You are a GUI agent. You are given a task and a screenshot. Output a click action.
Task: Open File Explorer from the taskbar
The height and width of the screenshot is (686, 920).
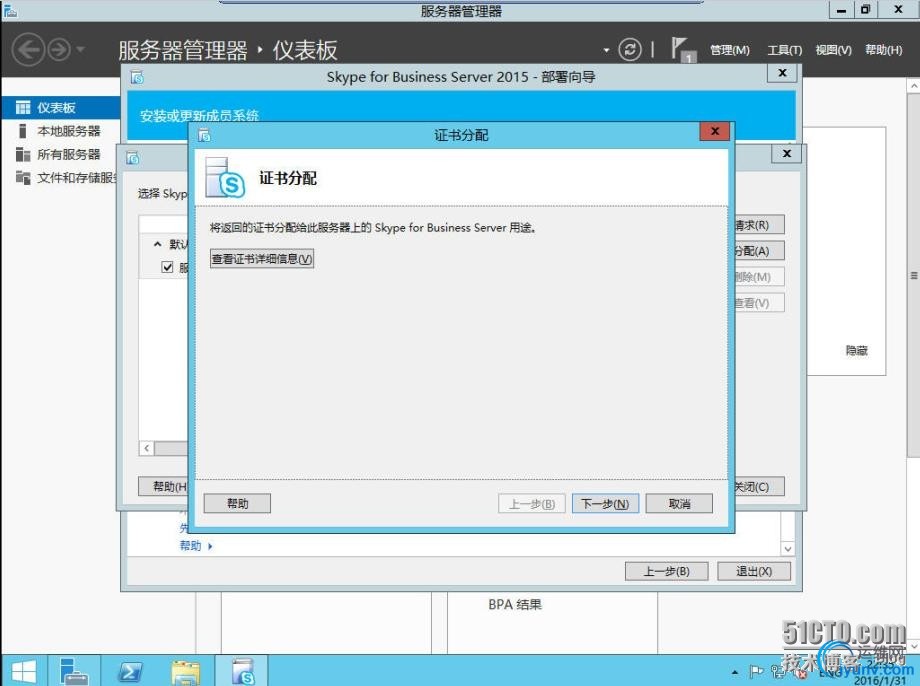pyautogui.click(x=186, y=671)
